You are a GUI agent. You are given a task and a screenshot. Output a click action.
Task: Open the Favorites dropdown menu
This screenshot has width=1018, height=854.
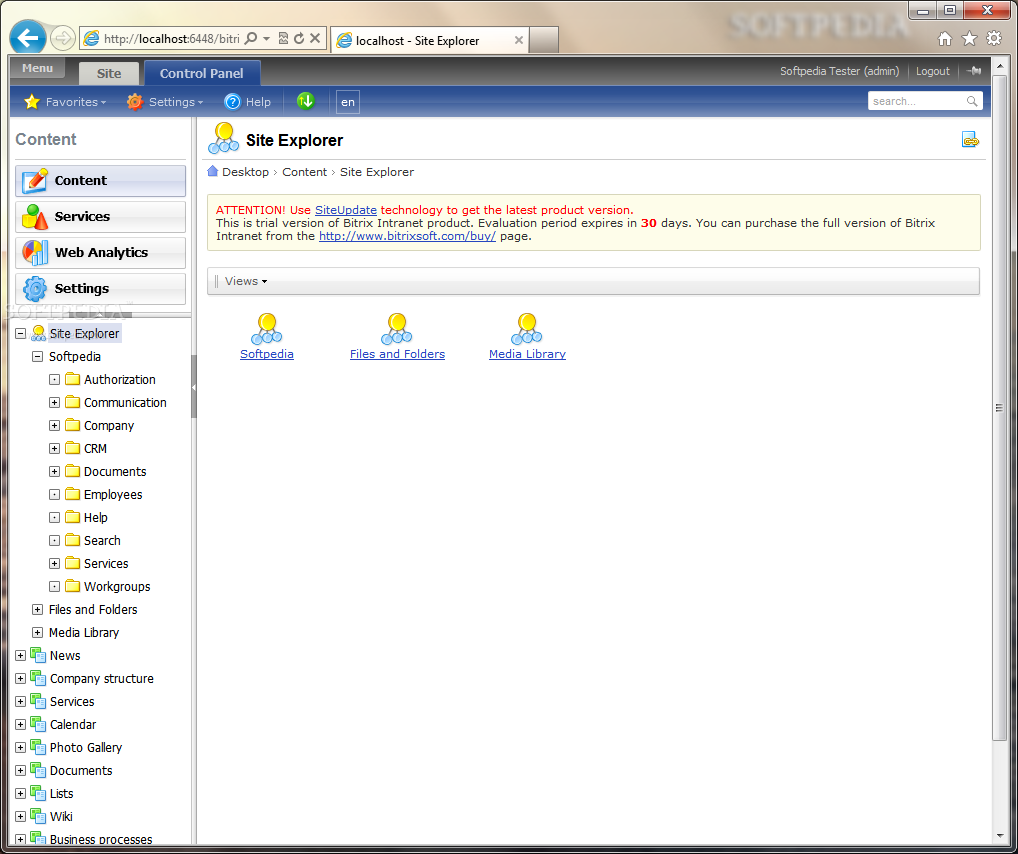(x=75, y=101)
